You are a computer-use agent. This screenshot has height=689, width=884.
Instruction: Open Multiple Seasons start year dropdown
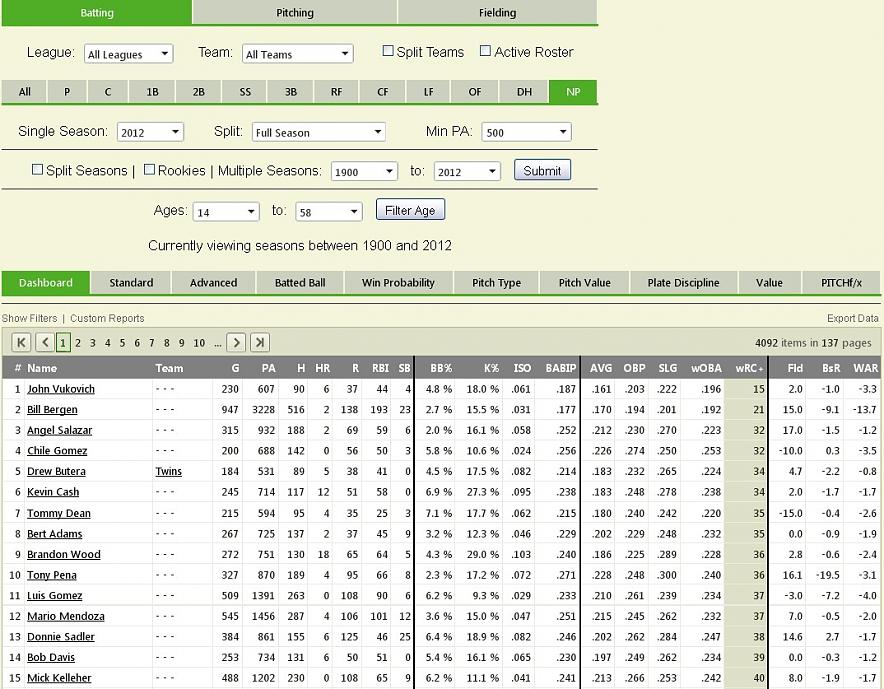click(364, 172)
